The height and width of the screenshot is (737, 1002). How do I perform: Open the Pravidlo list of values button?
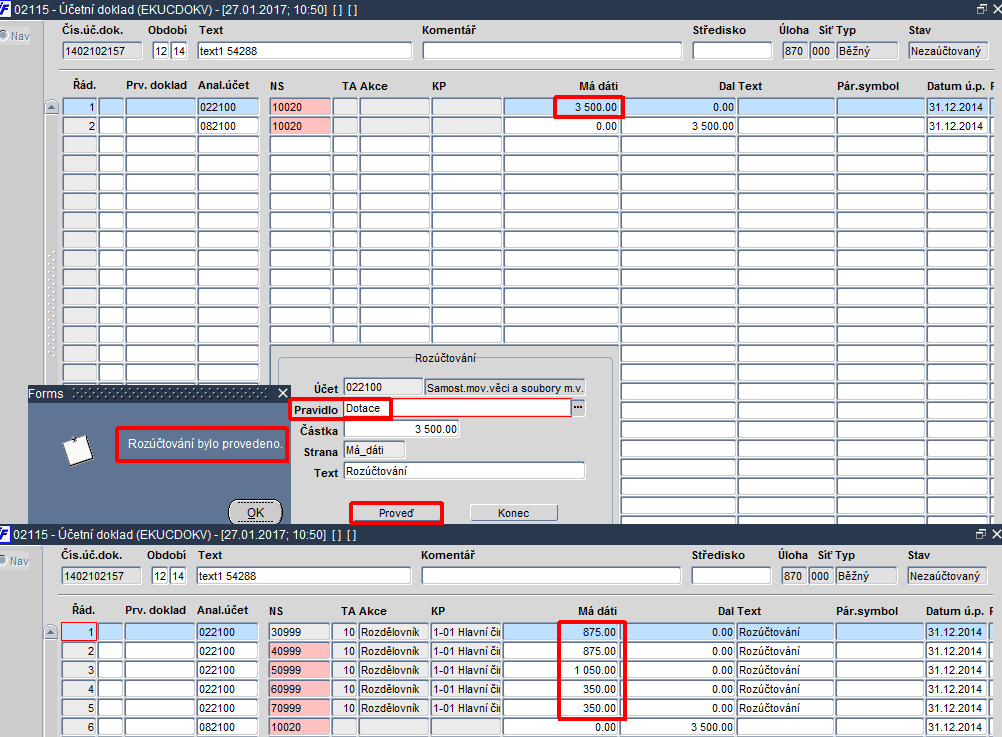tap(578, 407)
